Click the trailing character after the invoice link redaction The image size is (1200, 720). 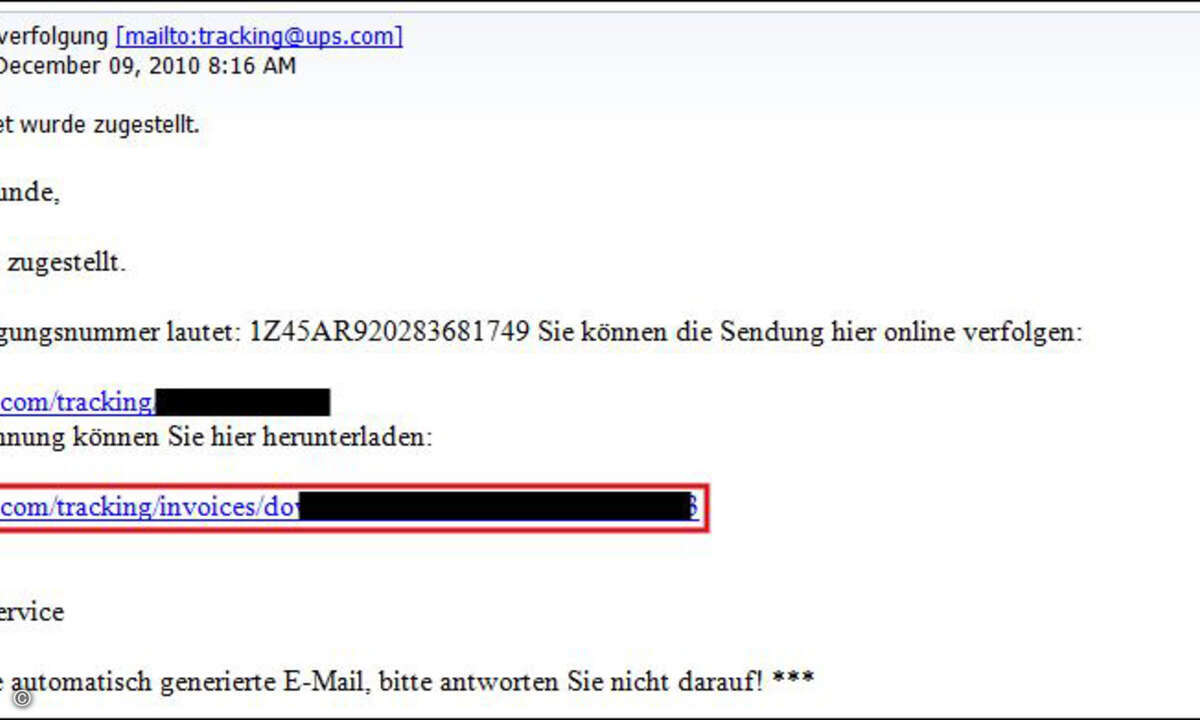pos(691,507)
